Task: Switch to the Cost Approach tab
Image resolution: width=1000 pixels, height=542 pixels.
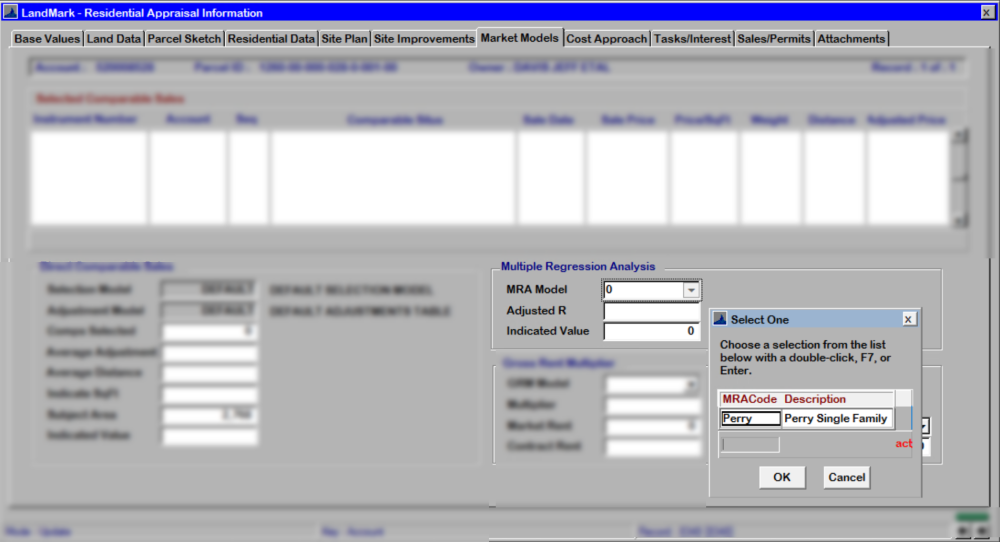Action: pos(607,39)
